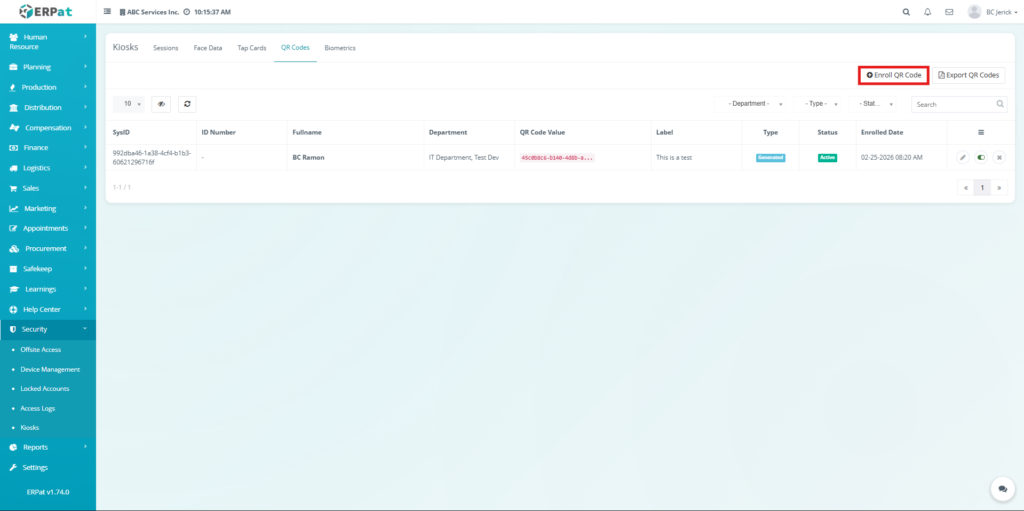Switch to the Face Data tab

208,48
